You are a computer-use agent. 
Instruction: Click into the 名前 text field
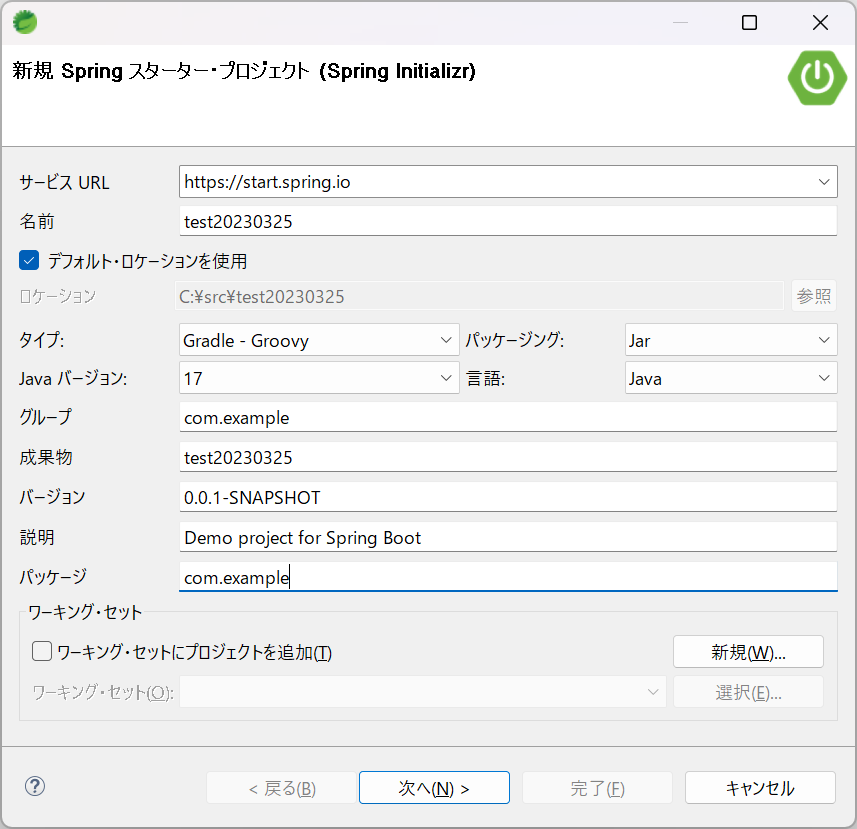tap(507, 221)
